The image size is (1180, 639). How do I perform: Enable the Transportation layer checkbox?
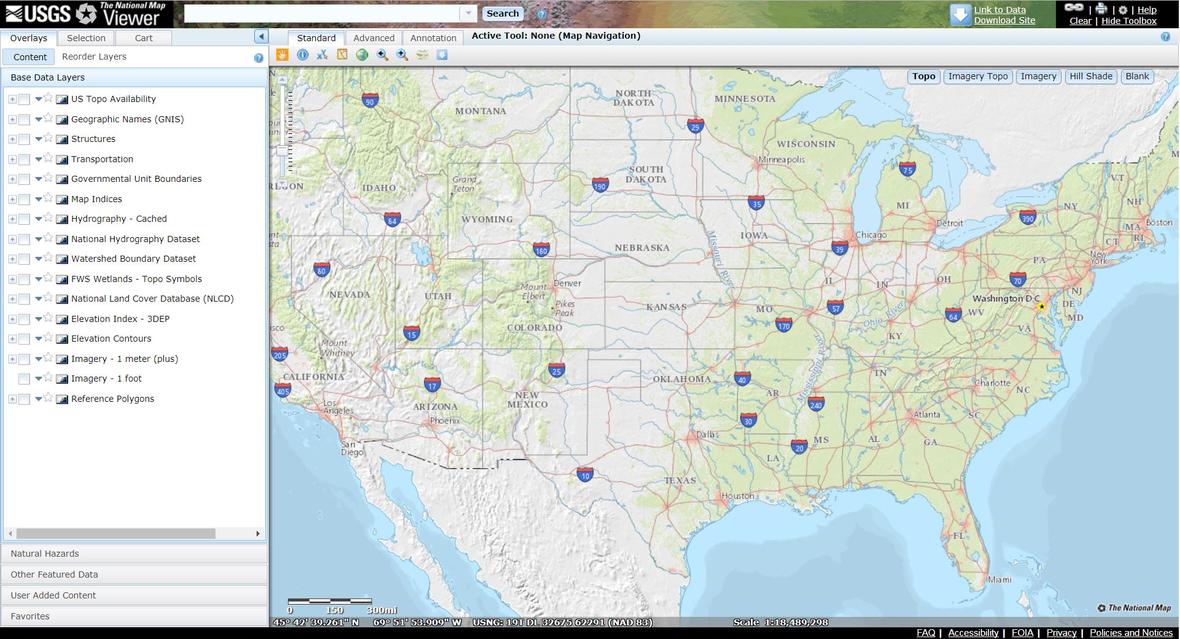pos(24,159)
